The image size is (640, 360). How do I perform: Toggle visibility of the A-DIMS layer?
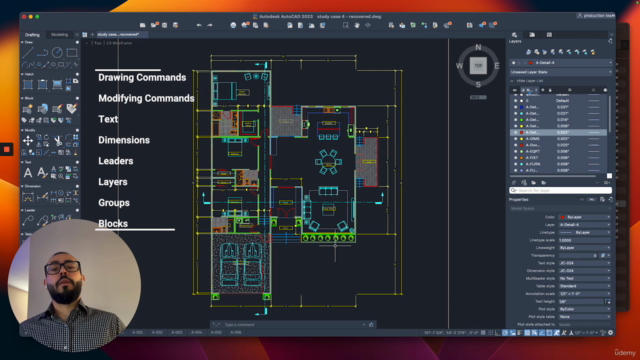[515, 139]
